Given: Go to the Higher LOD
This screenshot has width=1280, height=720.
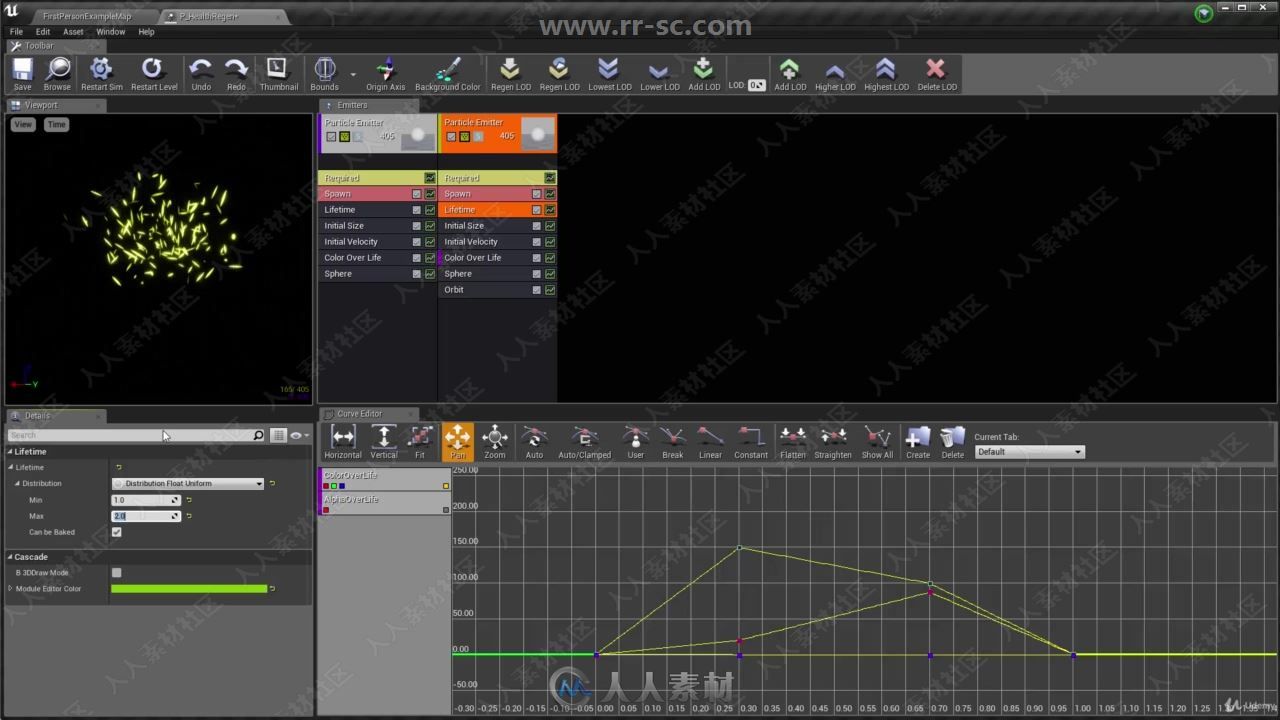Looking at the screenshot, I should (835, 74).
